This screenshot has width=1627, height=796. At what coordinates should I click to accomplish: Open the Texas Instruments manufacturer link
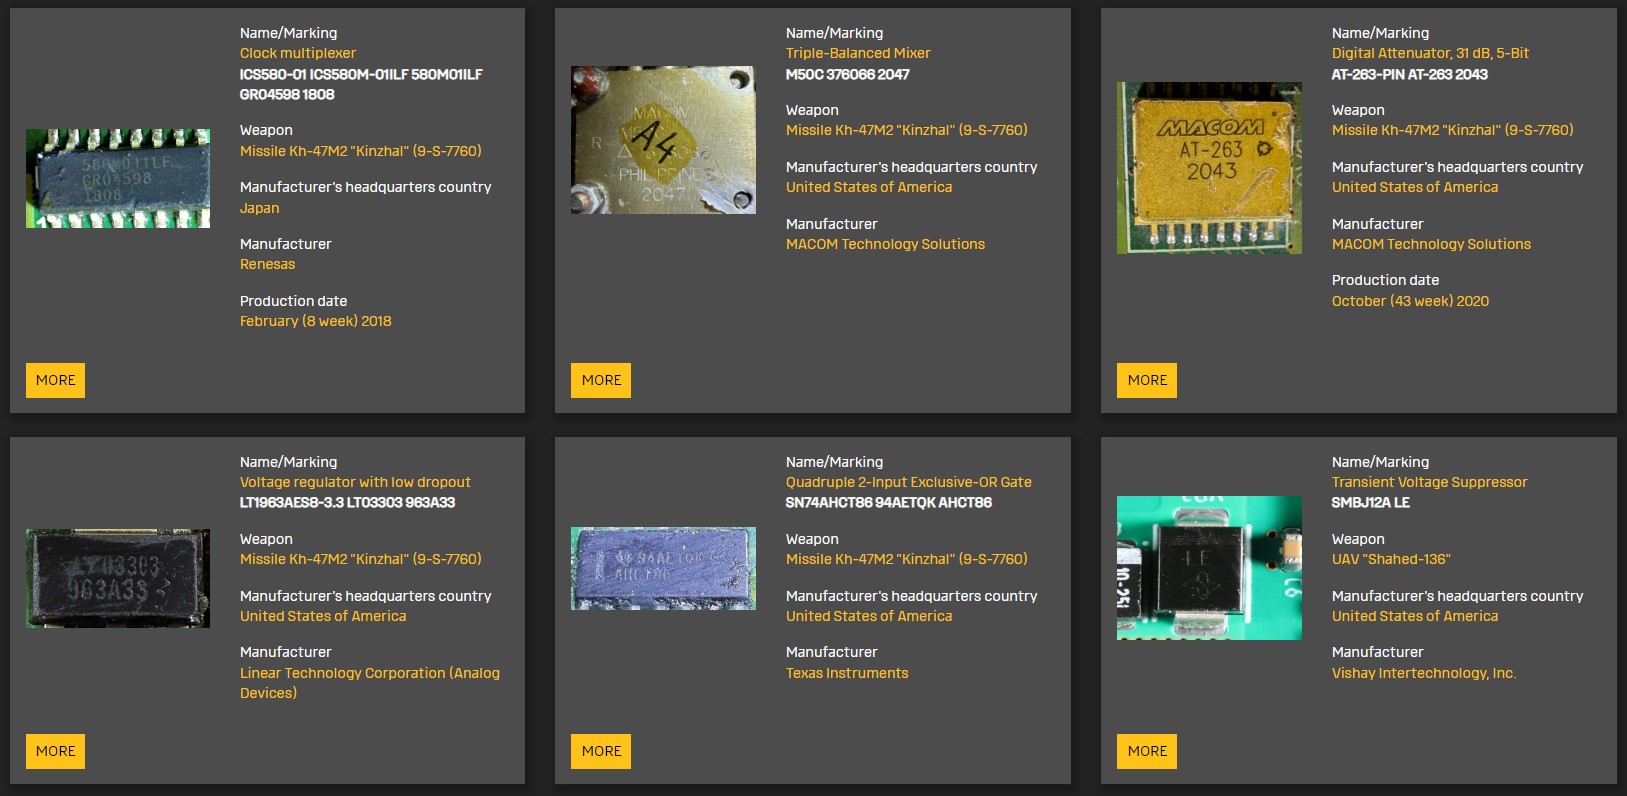847,673
